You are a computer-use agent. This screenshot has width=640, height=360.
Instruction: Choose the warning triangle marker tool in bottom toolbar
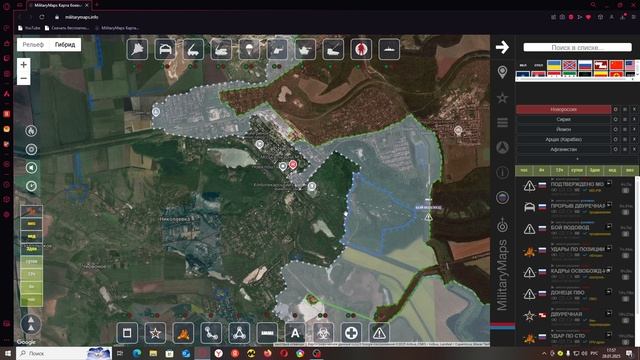tap(379, 333)
